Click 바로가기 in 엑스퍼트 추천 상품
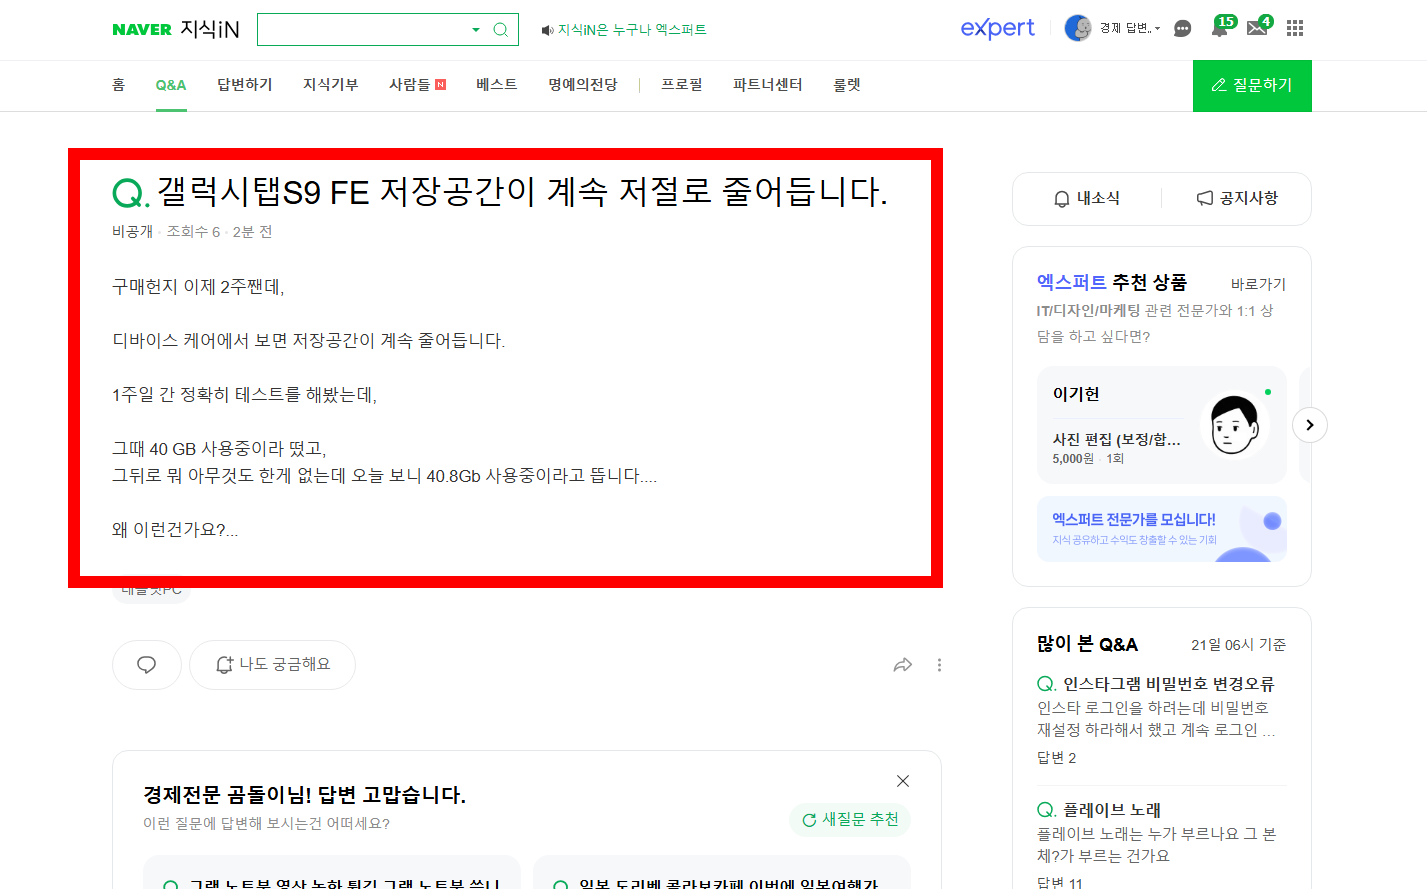1427x889 pixels. click(x=1258, y=284)
